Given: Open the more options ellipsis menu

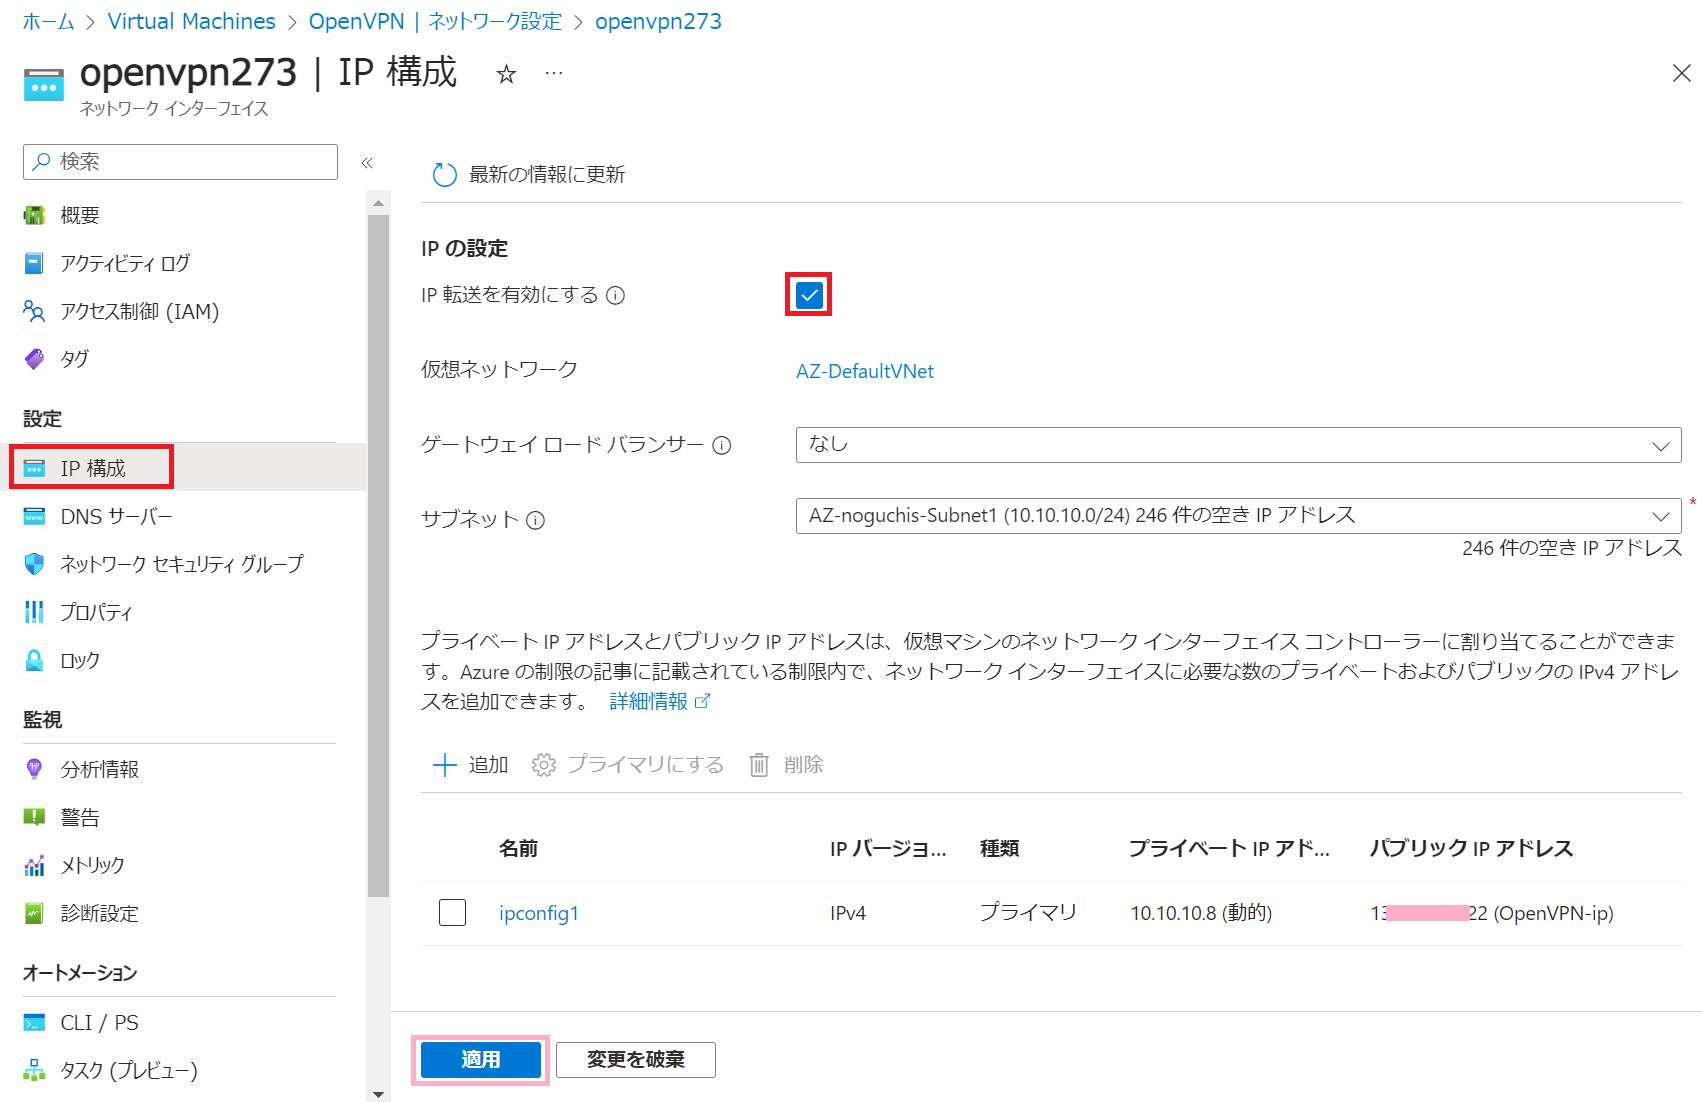Looking at the screenshot, I should (554, 73).
